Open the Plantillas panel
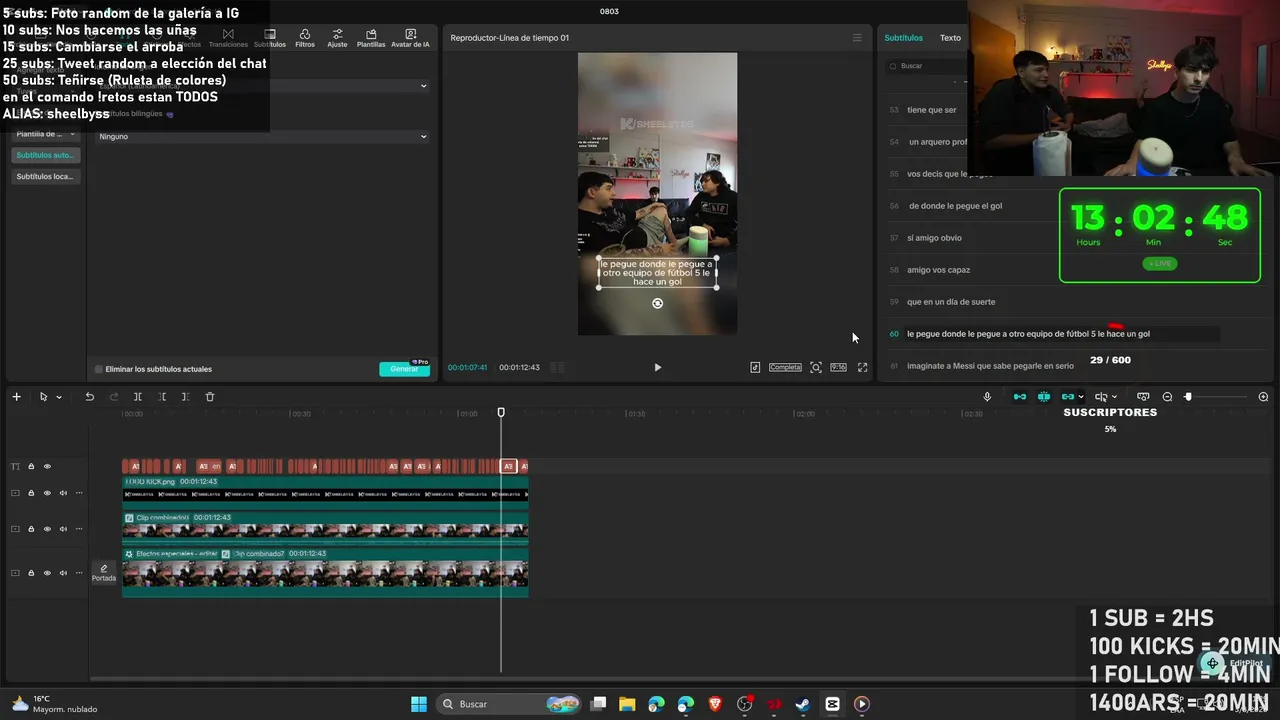Screen dimensions: 1280x720 click(x=371, y=38)
